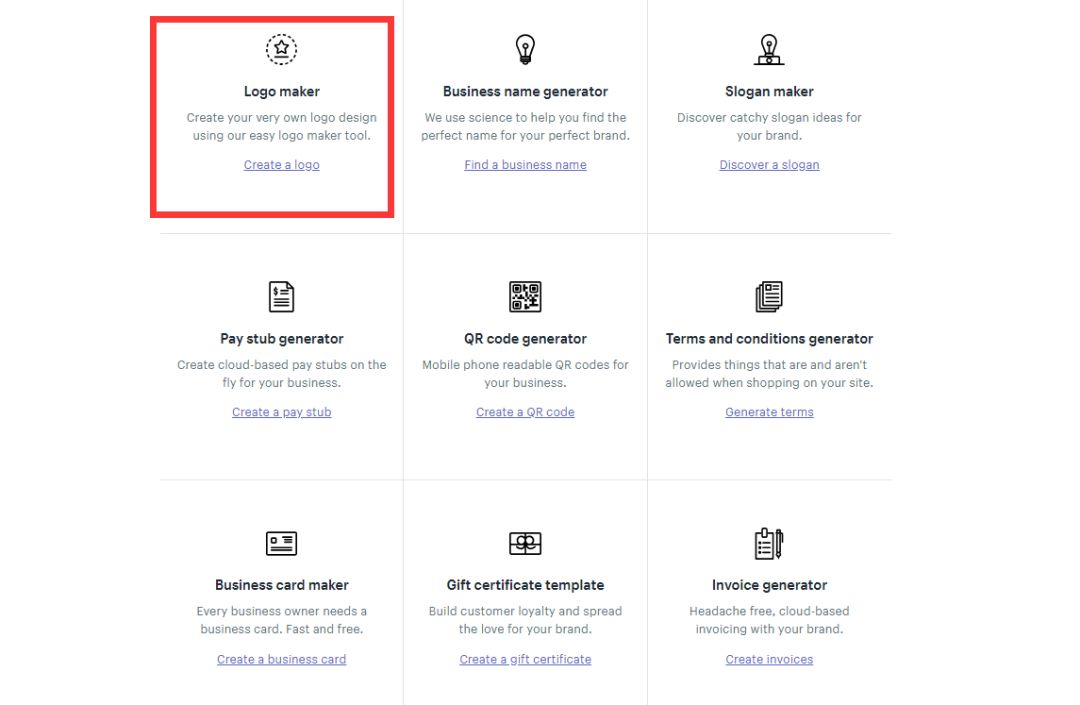Click the Slogan maker stamp icon
The height and width of the screenshot is (705, 1080).
[769, 47]
